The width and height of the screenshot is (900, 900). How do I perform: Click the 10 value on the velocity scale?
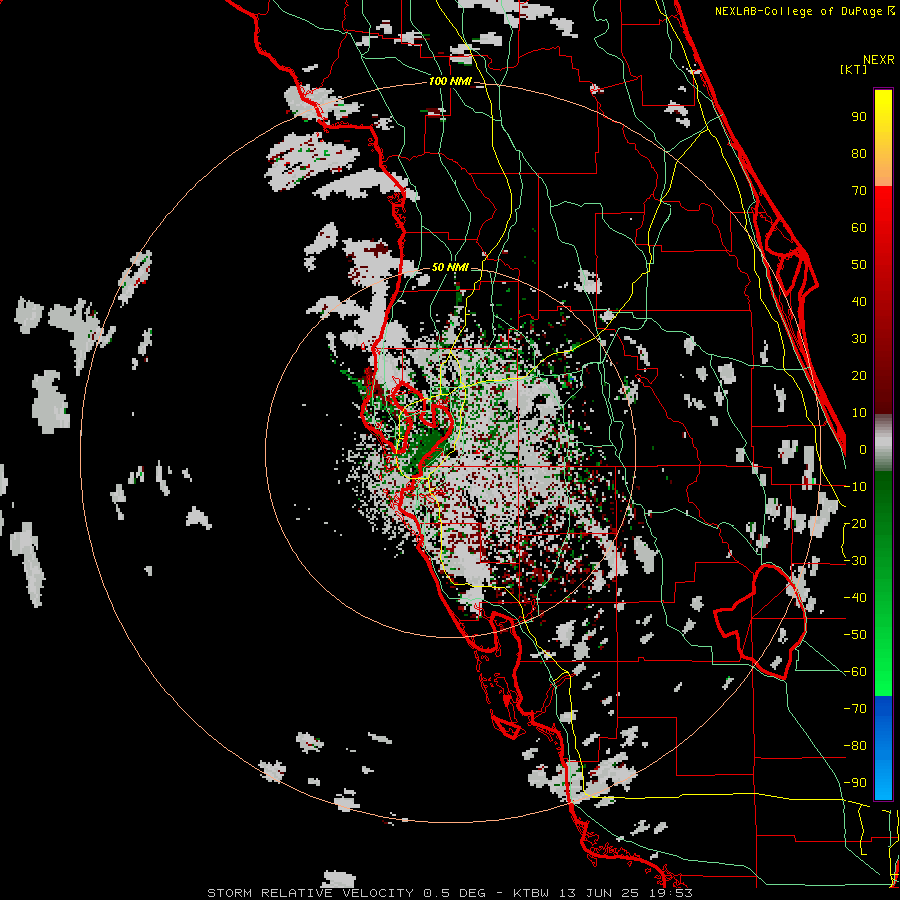859,413
